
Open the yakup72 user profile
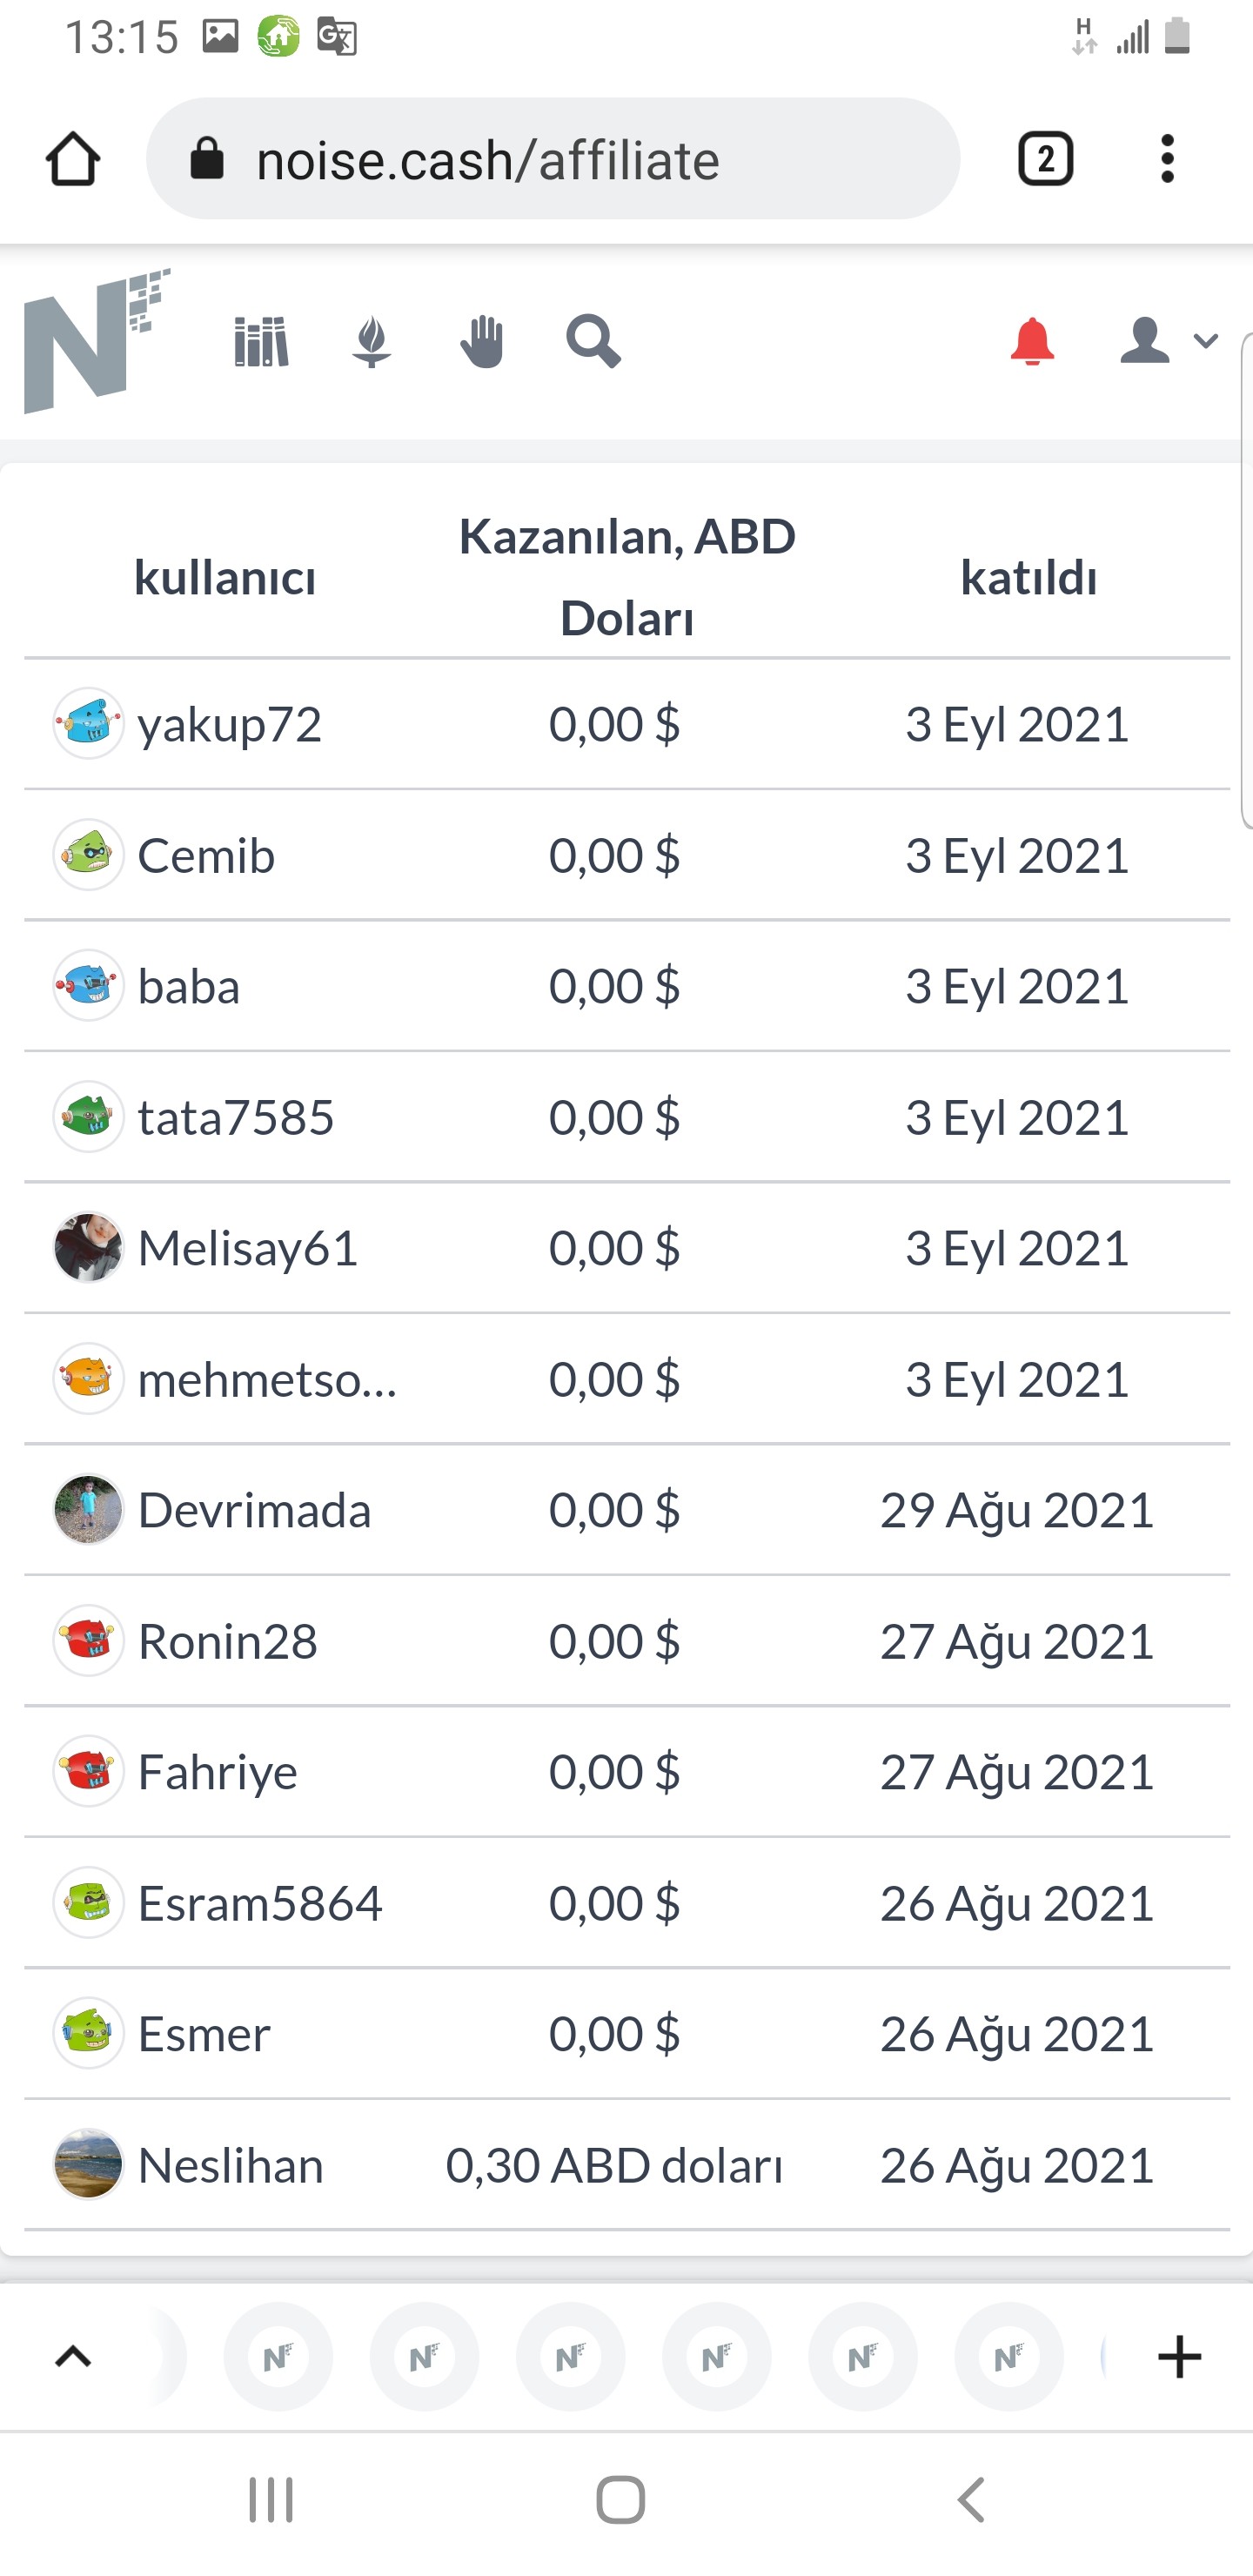pos(229,724)
